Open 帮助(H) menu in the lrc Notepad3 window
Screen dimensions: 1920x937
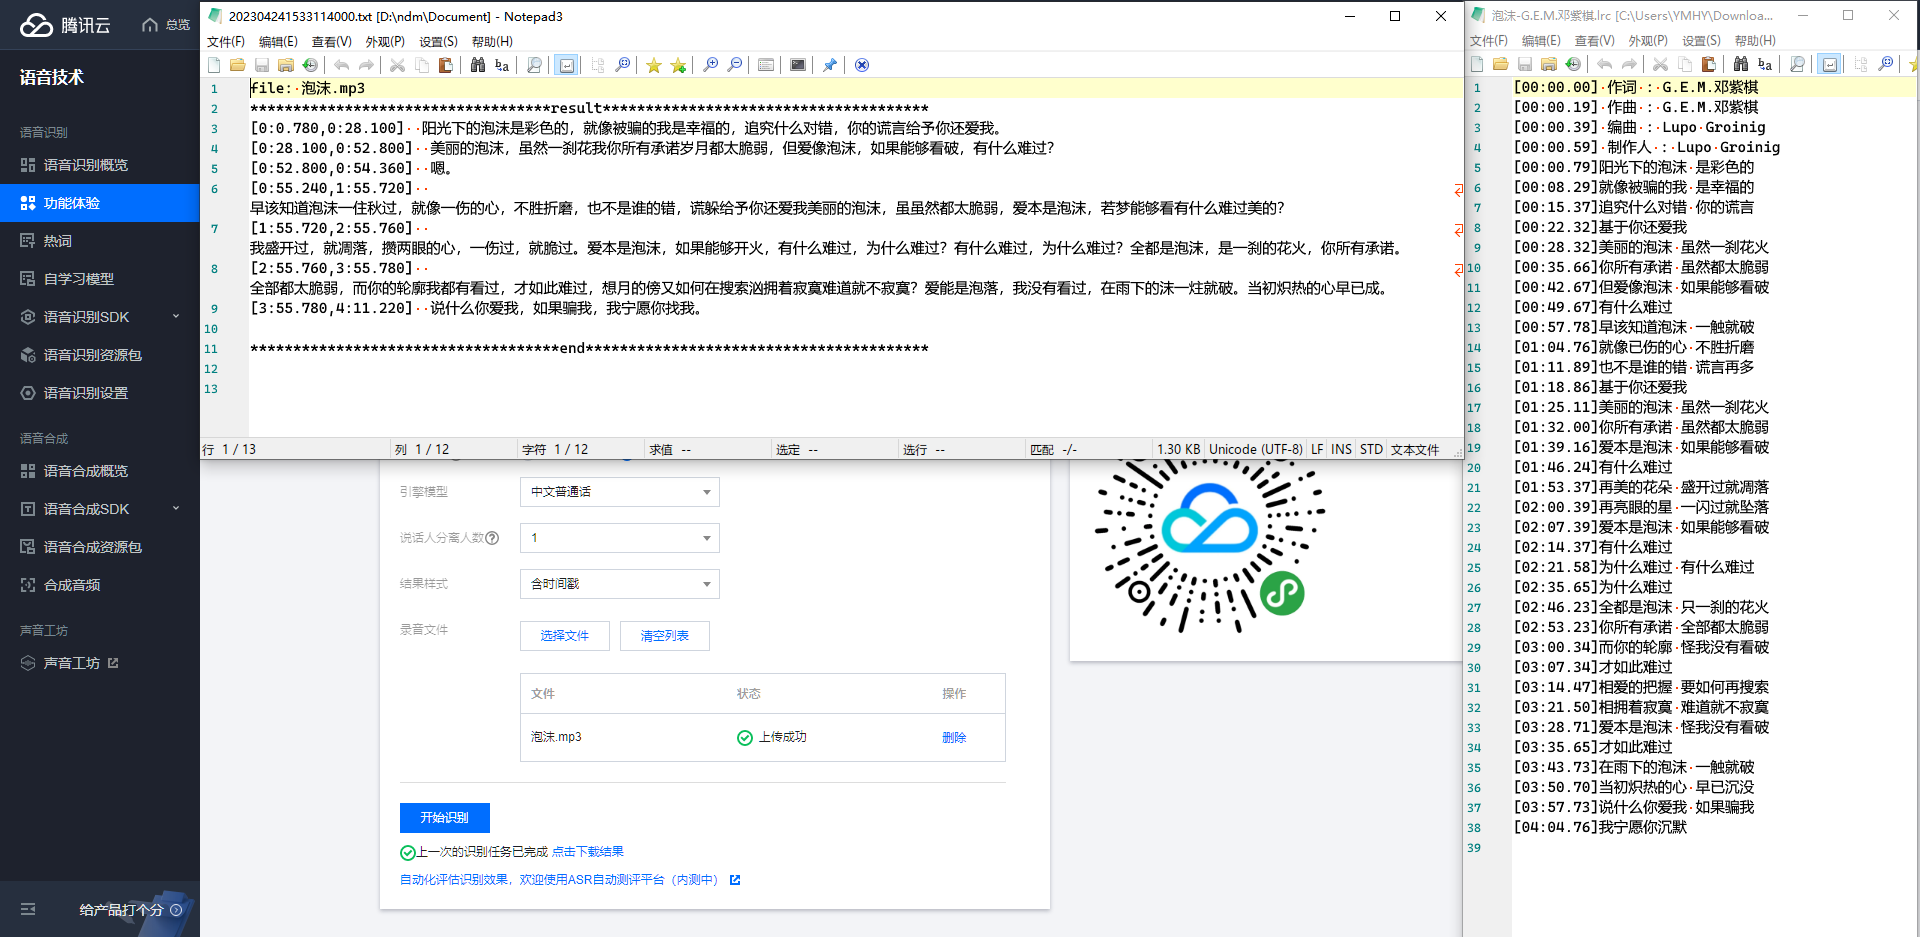click(1755, 40)
